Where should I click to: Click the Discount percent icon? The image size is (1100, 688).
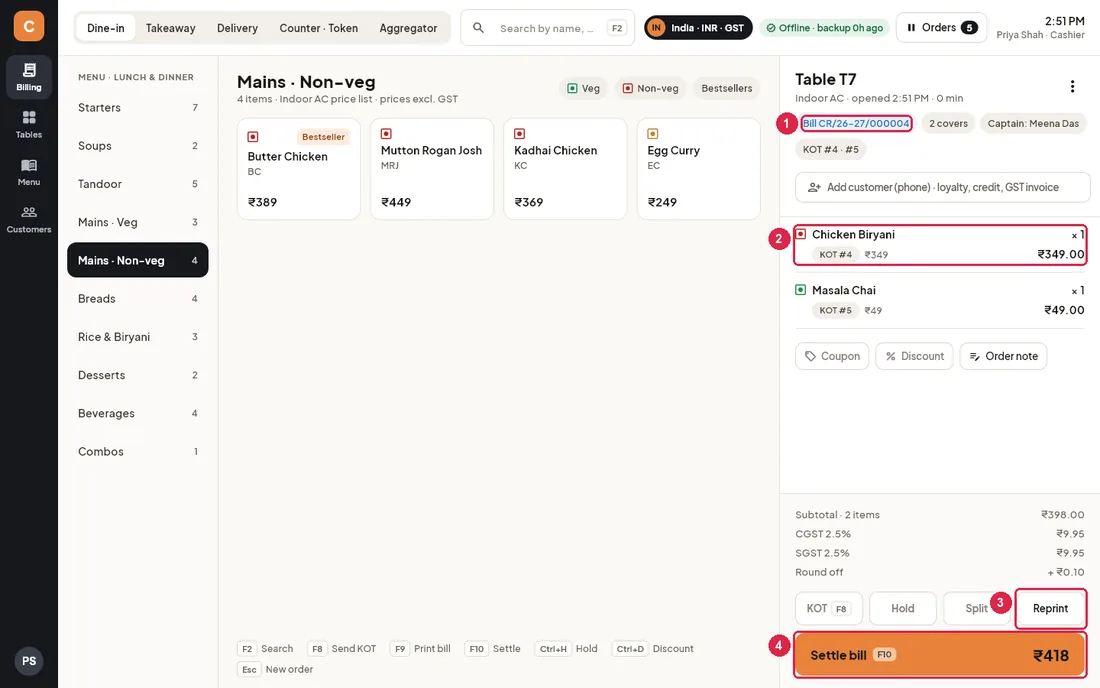[x=891, y=356]
